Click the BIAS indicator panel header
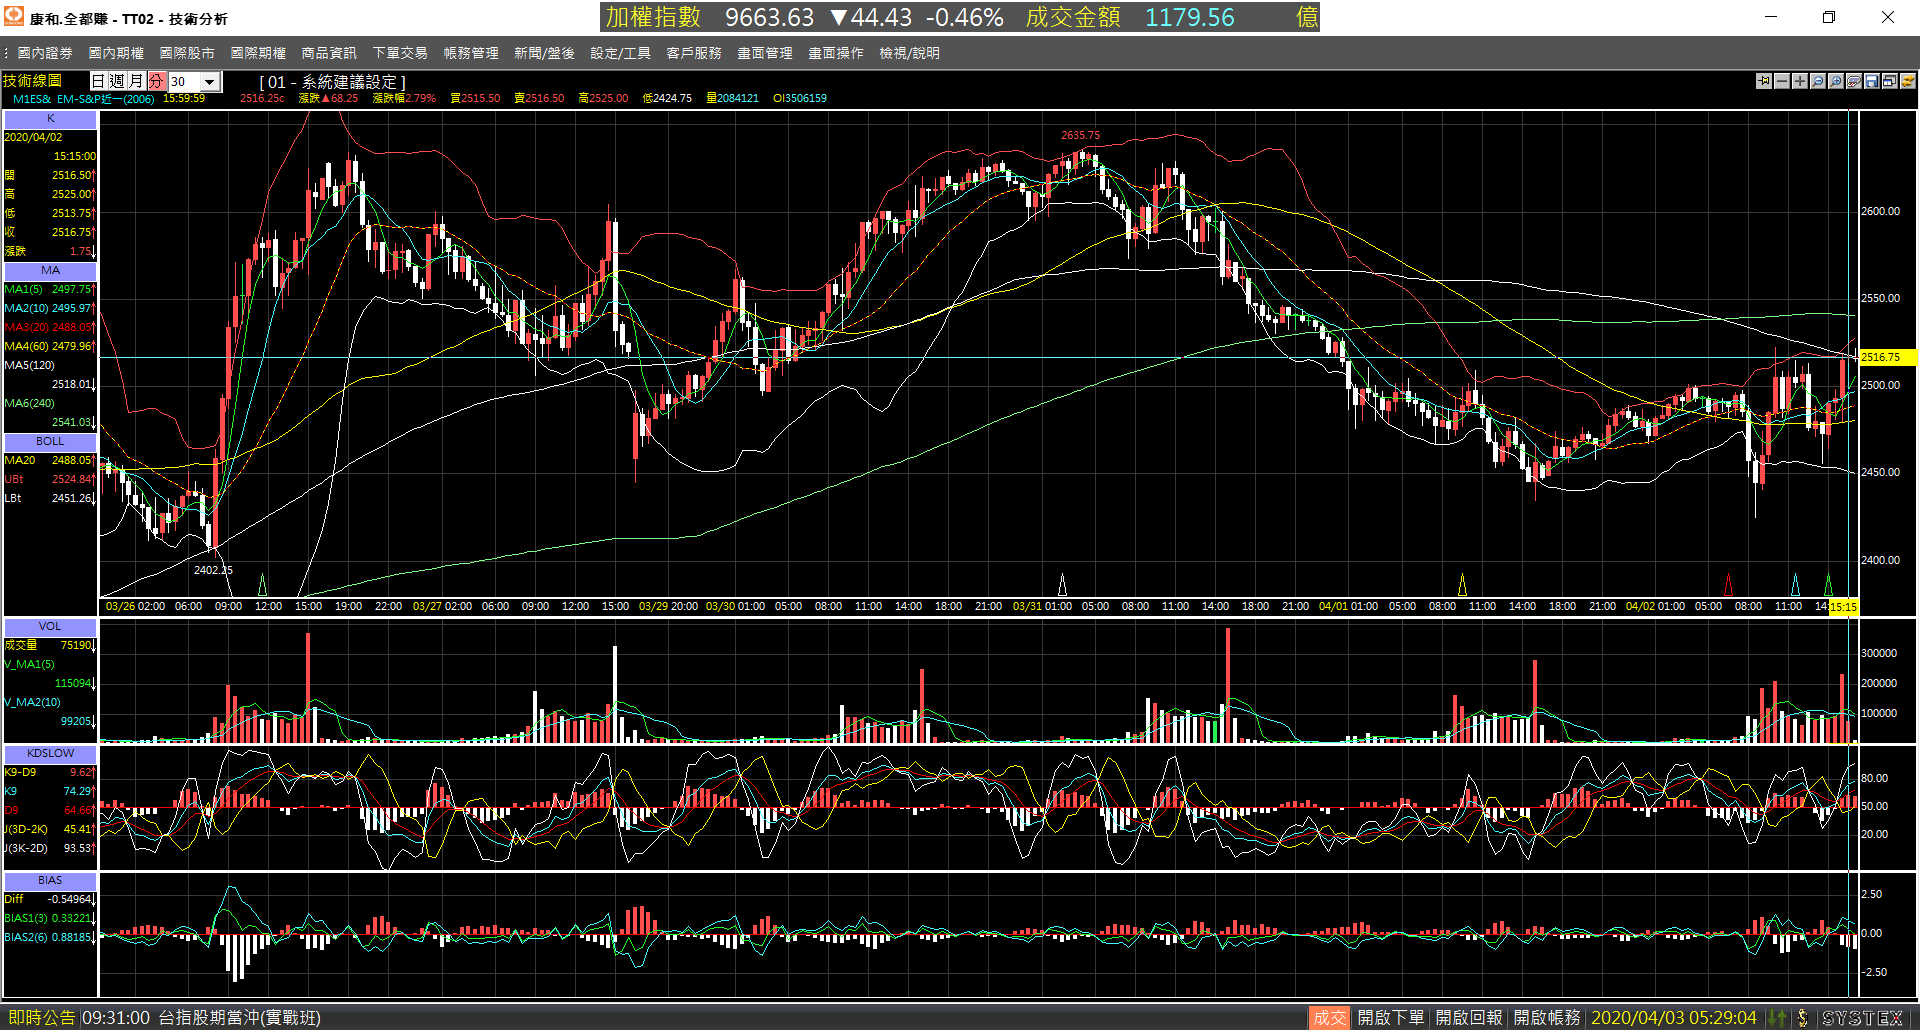This screenshot has width=1920, height=1030. (x=50, y=880)
